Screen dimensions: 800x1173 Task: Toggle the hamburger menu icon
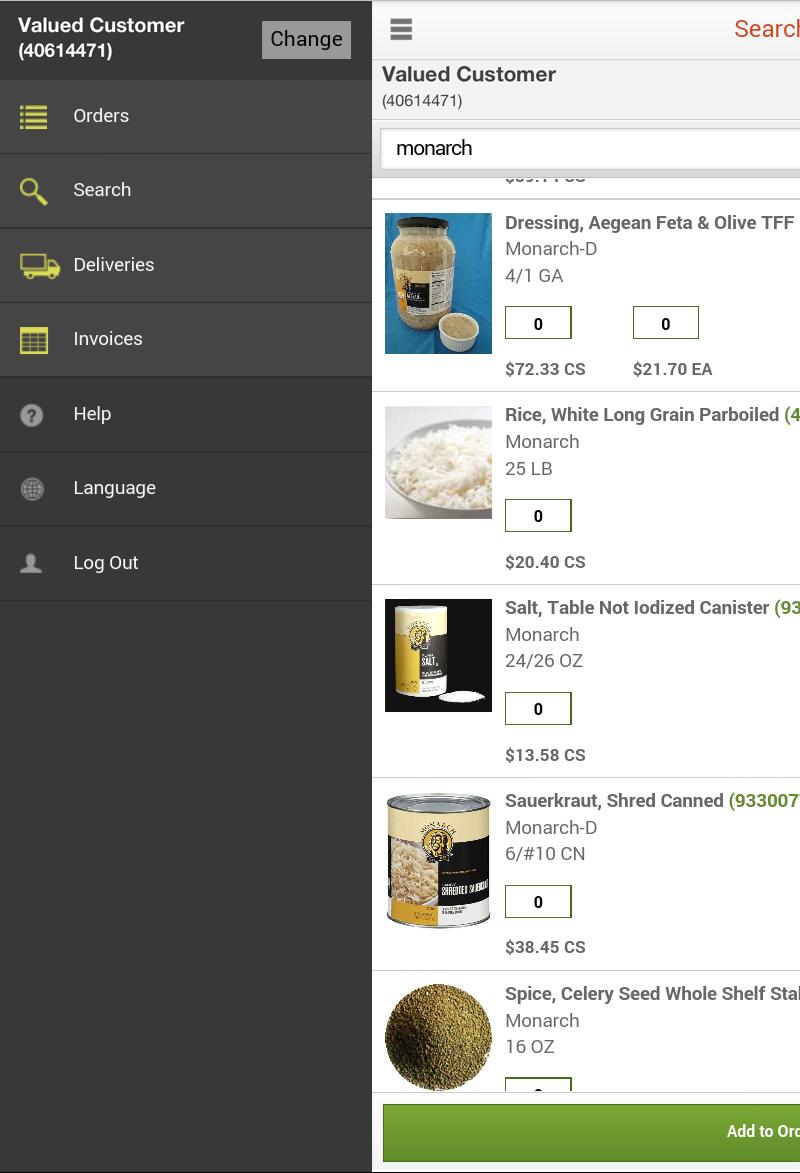pos(401,29)
